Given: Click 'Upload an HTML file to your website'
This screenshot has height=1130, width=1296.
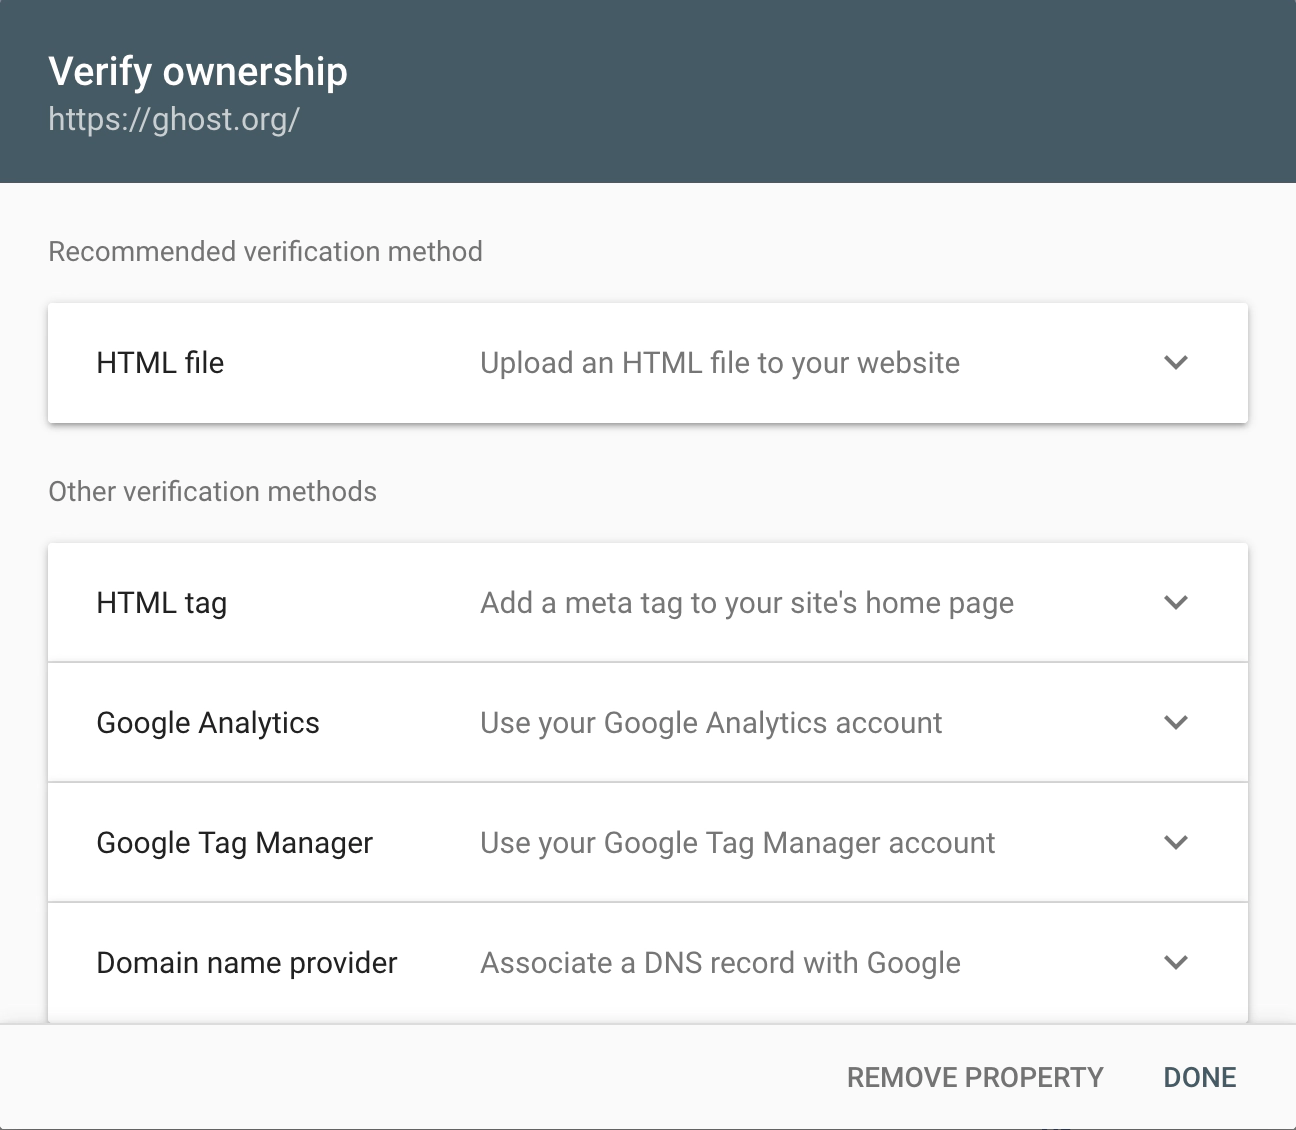Looking at the screenshot, I should coord(719,363).
